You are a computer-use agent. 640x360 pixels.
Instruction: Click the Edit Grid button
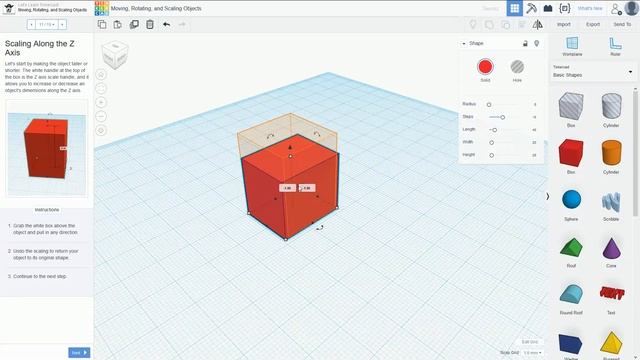click(x=530, y=342)
